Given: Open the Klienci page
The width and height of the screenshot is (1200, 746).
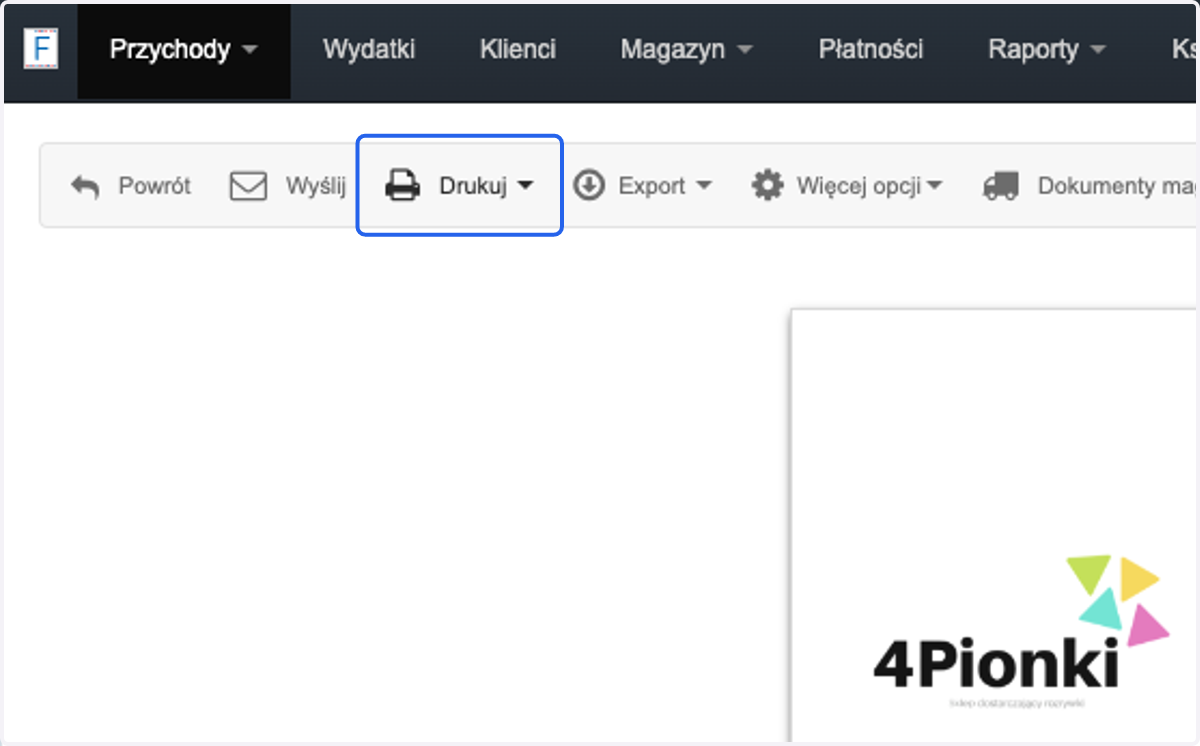Looking at the screenshot, I should tap(518, 50).
